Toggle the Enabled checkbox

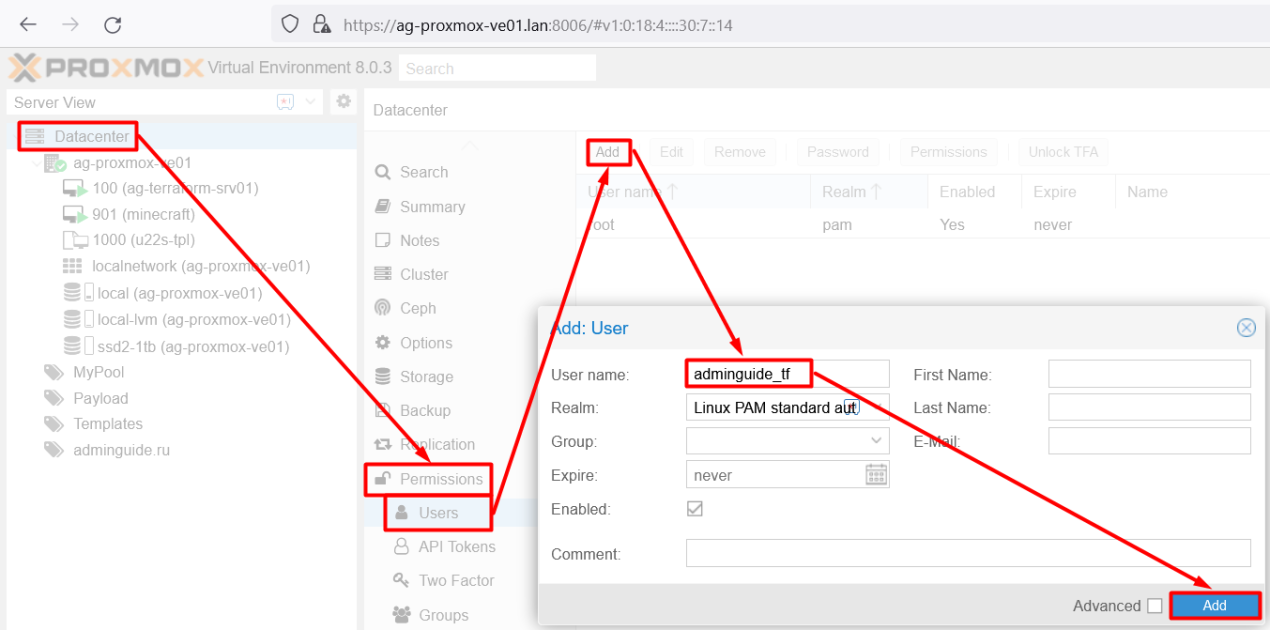695,509
